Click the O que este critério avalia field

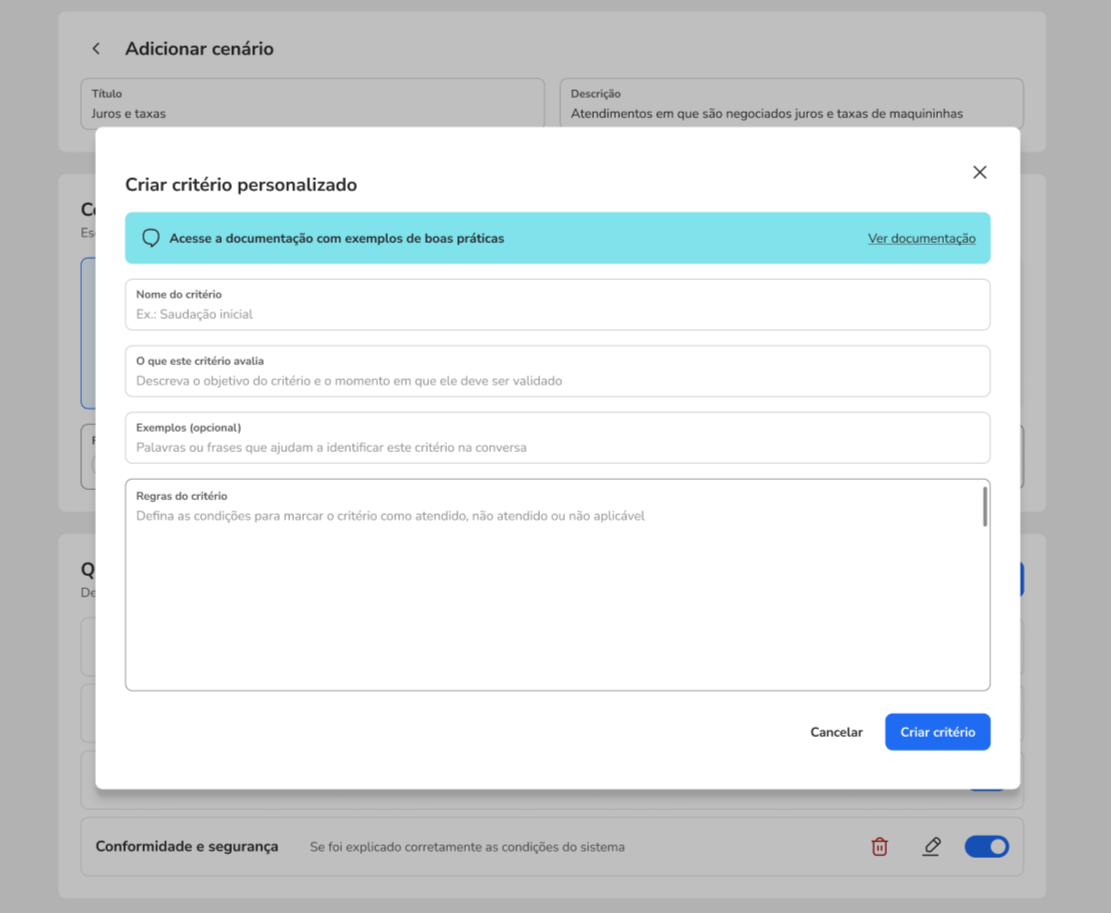coord(557,371)
